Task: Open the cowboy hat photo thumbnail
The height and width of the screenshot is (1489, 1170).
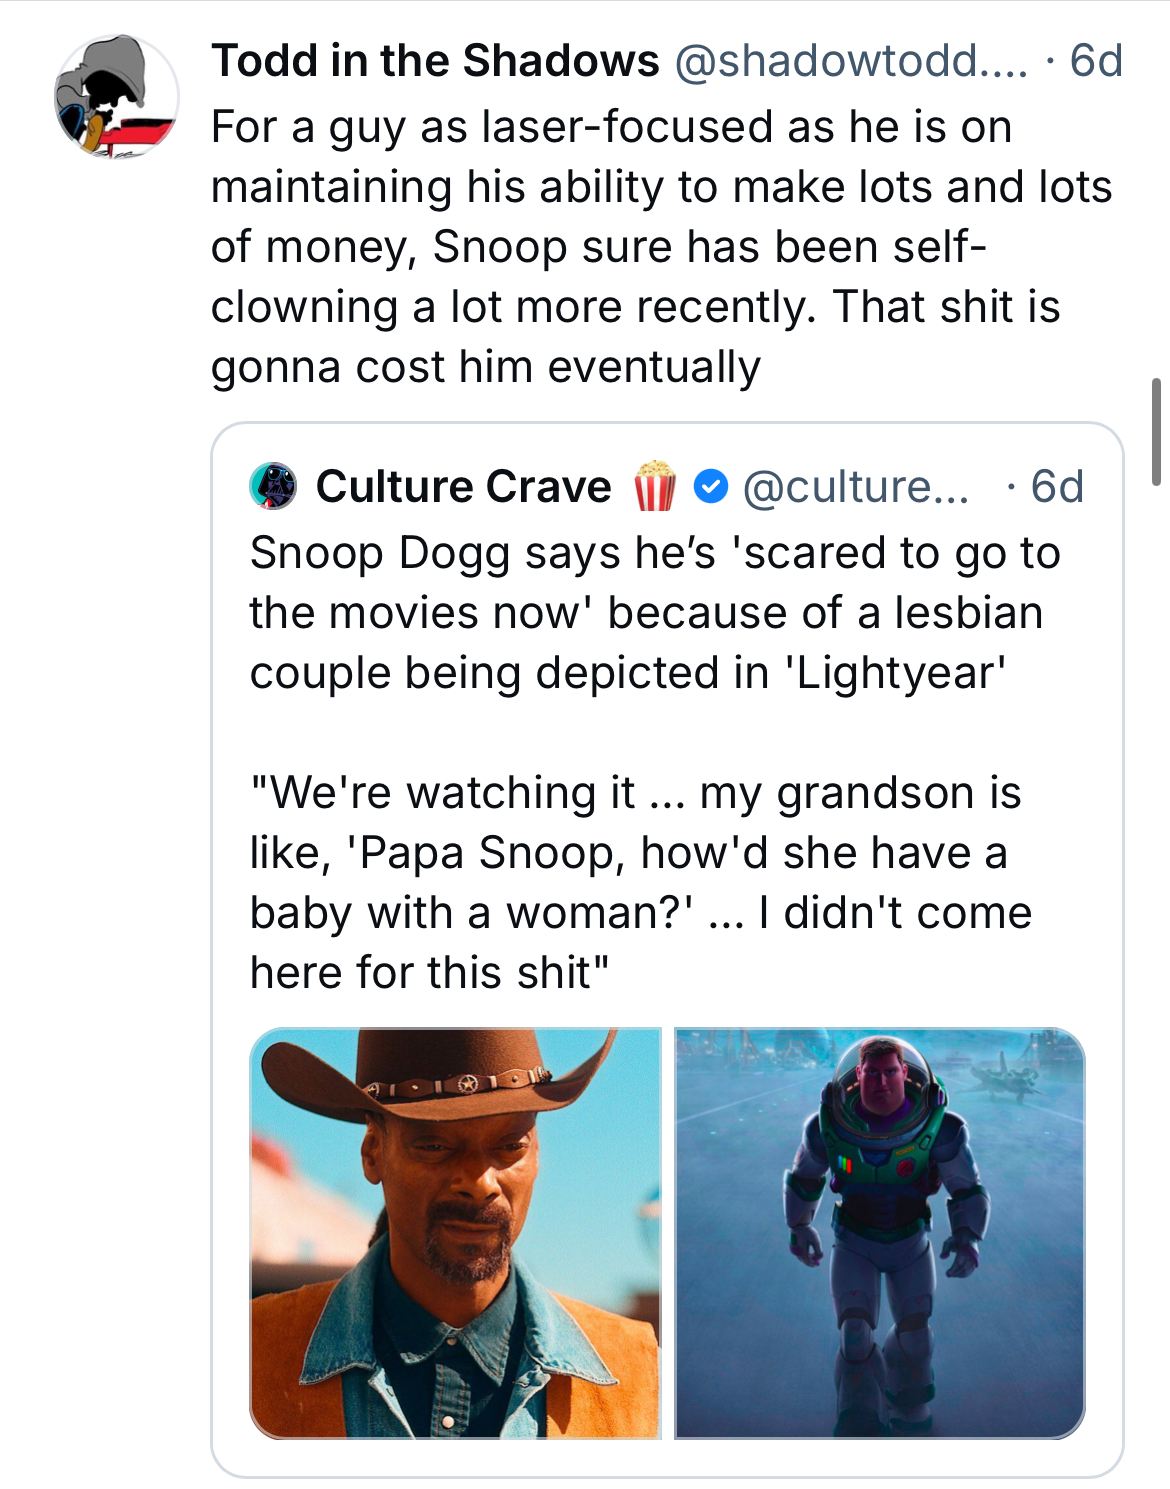Action: [x=455, y=1233]
